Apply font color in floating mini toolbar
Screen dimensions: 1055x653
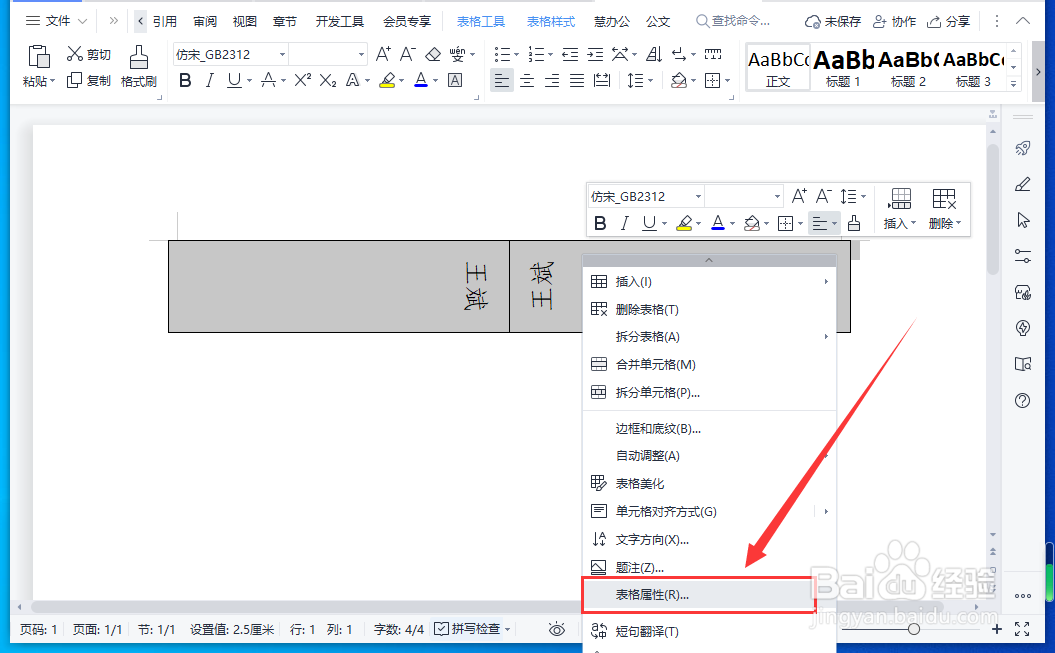pyautogui.click(x=718, y=223)
